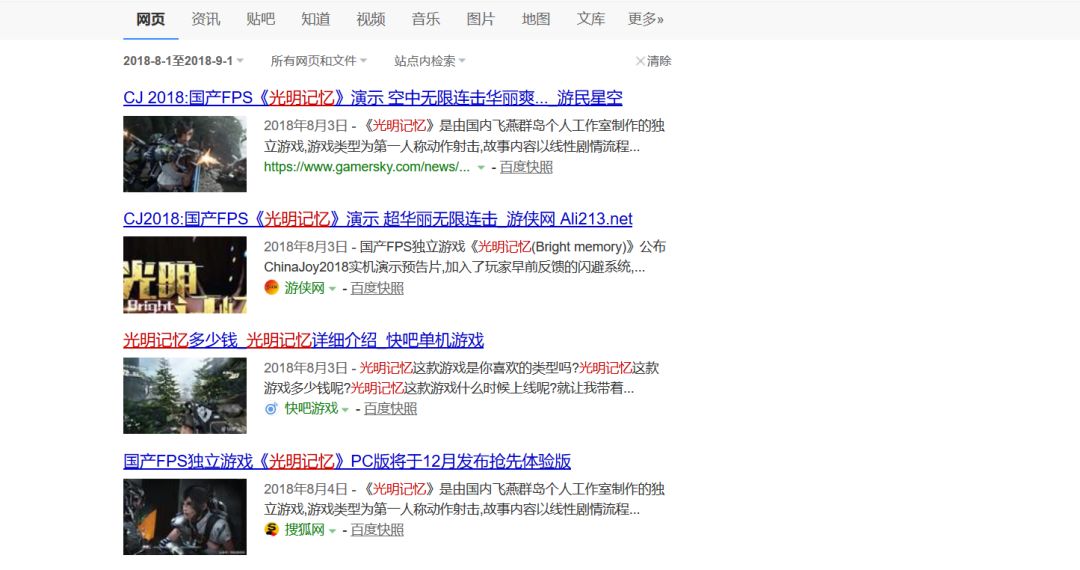Click the thumbnail of the 搜狐网 result
The height and width of the screenshot is (570, 1080).
185,517
